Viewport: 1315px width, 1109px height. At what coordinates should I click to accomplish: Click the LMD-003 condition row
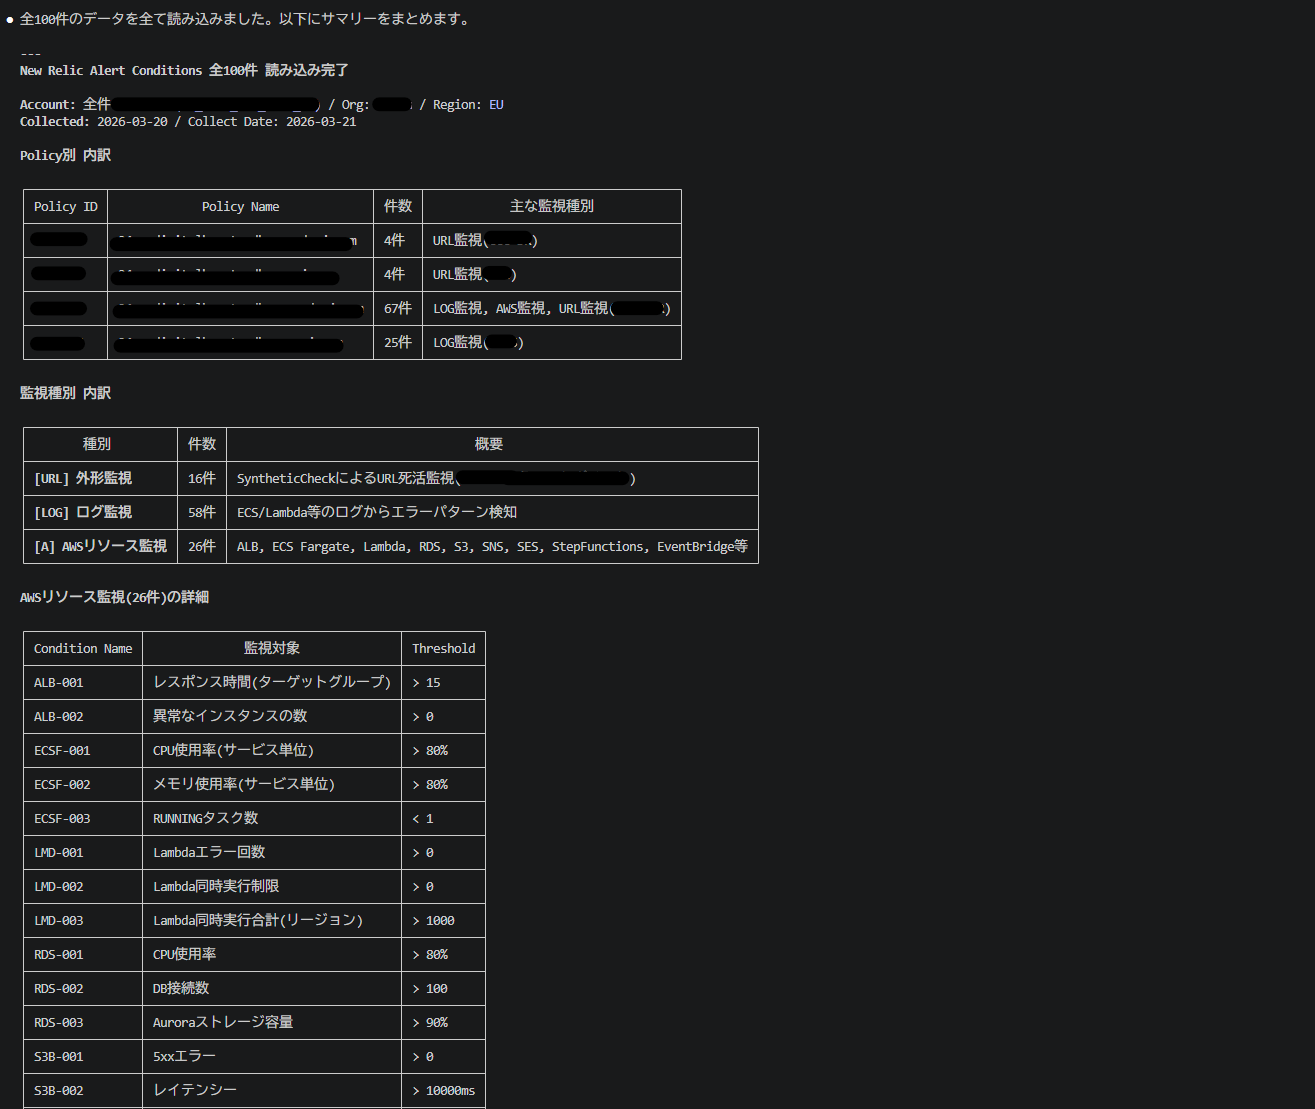59,921
